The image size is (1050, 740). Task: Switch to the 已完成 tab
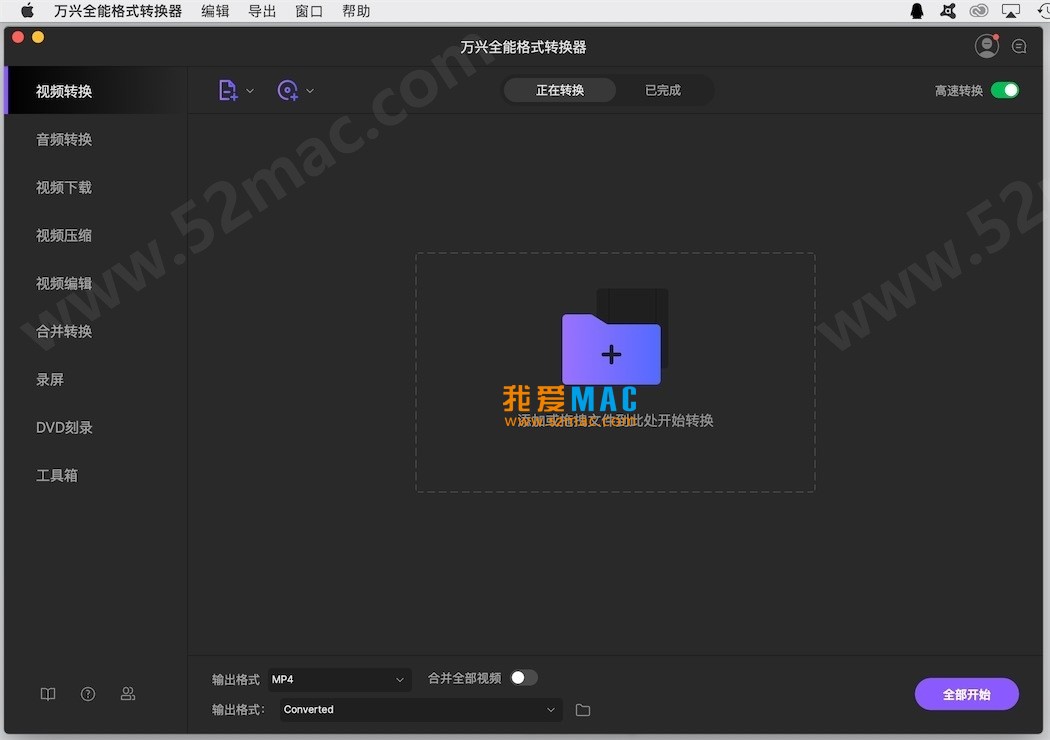(663, 90)
